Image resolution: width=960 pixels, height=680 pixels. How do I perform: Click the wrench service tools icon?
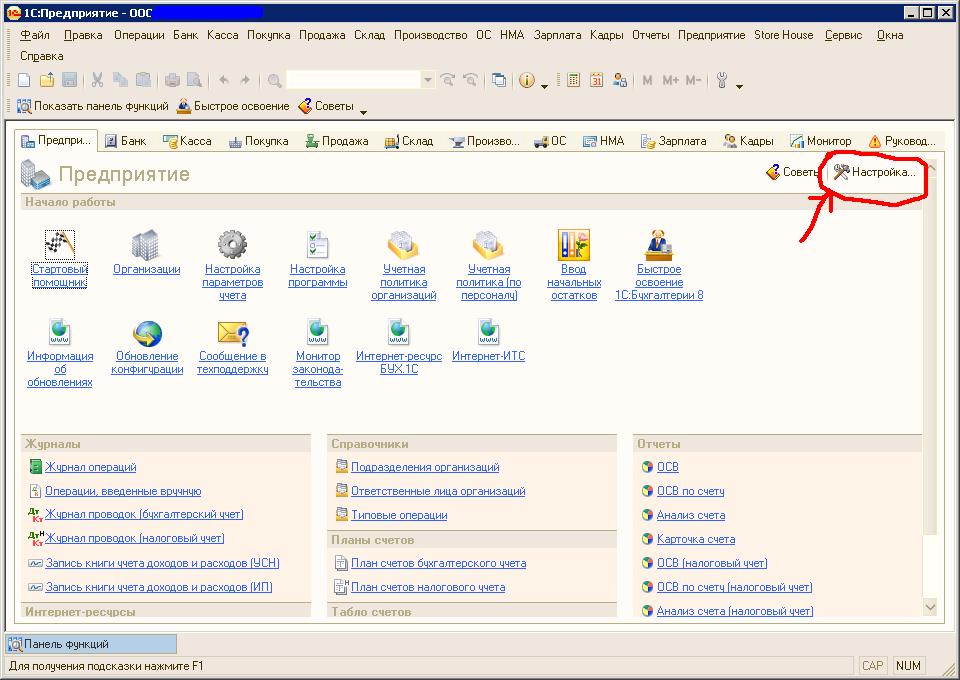pyautogui.click(x=722, y=80)
